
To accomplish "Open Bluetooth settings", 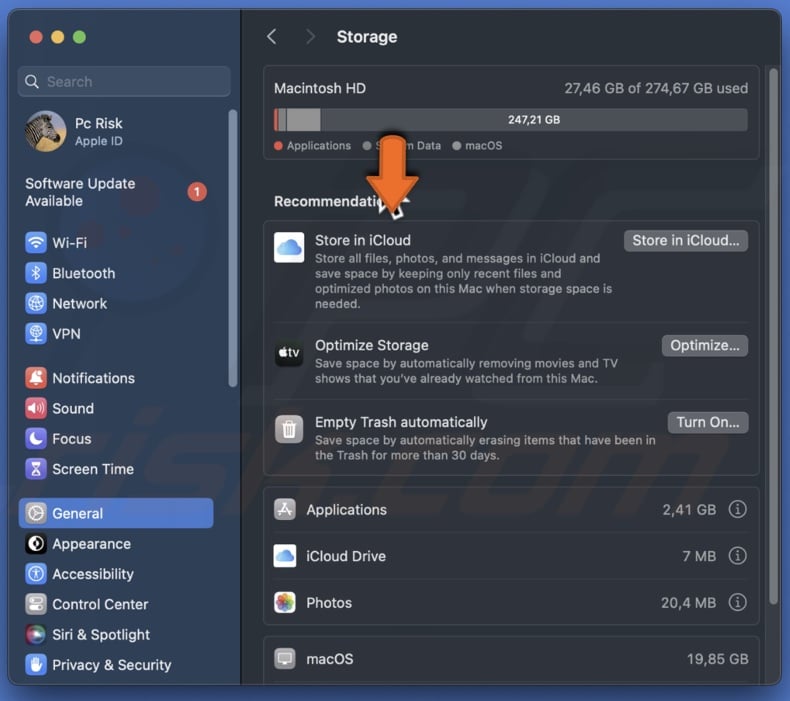I will [116, 273].
